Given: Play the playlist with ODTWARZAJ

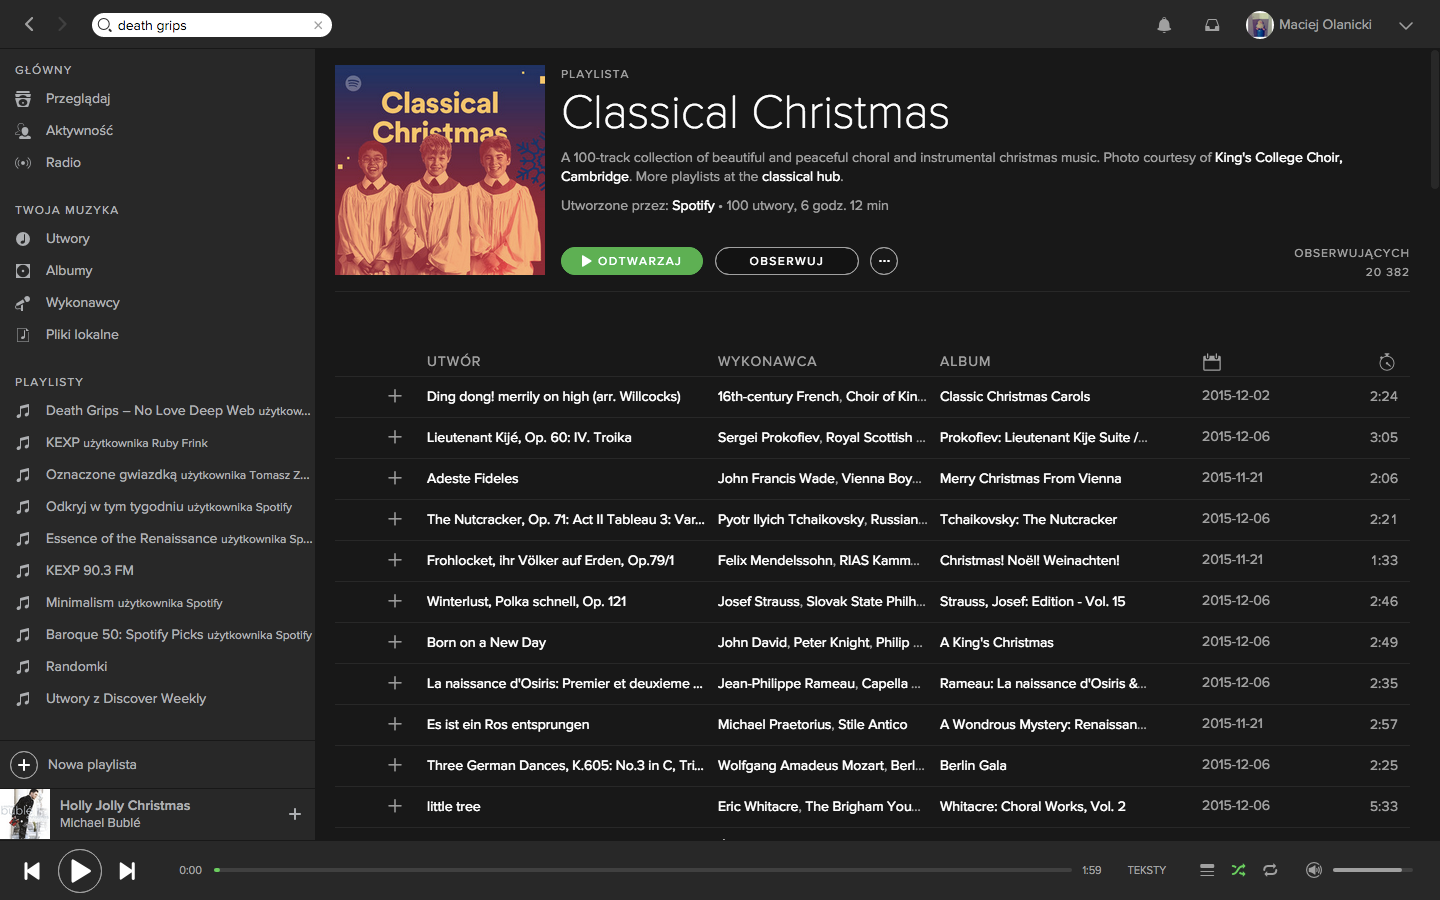Looking at the screenshot, I should [632, 261].
